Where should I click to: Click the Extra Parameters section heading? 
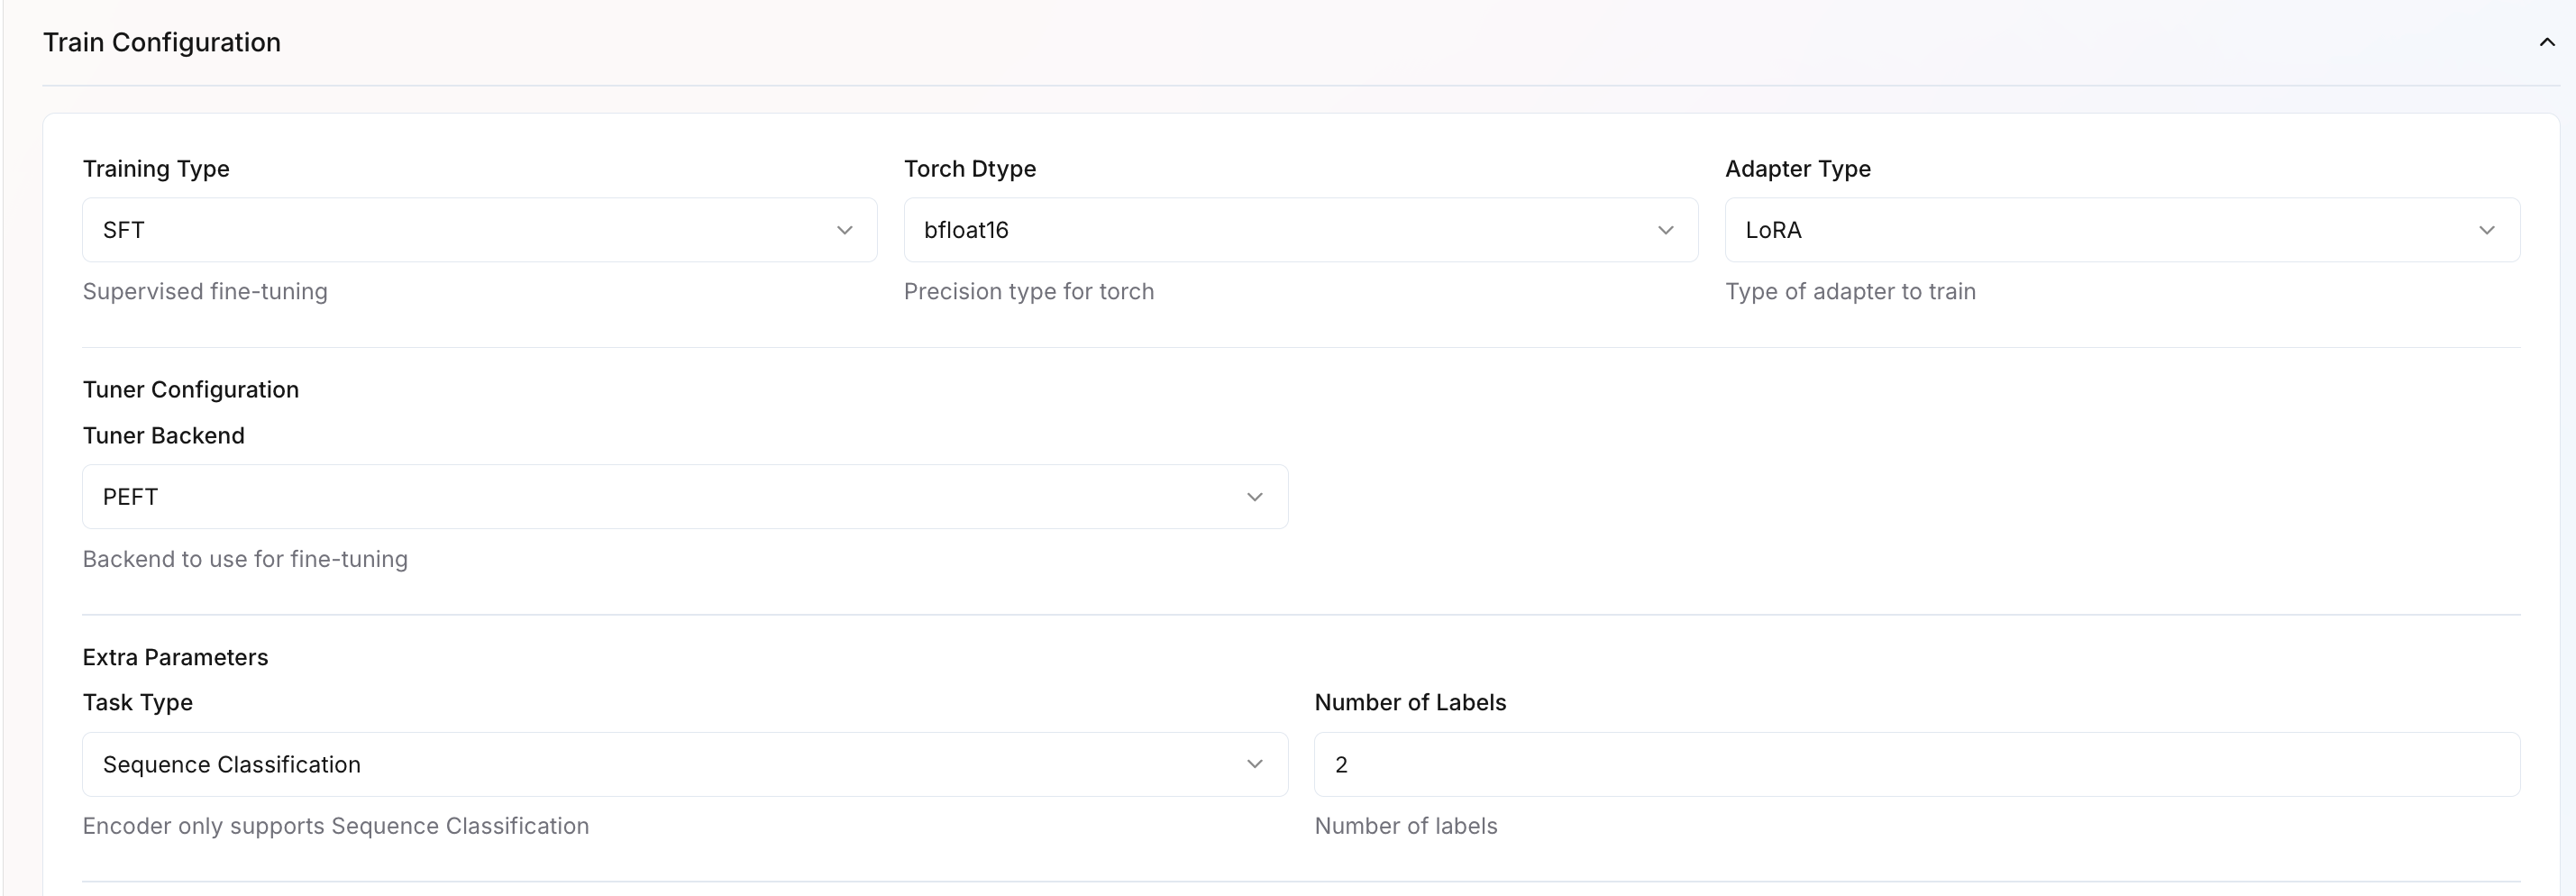pyautogui.click(x=175, y=657)
